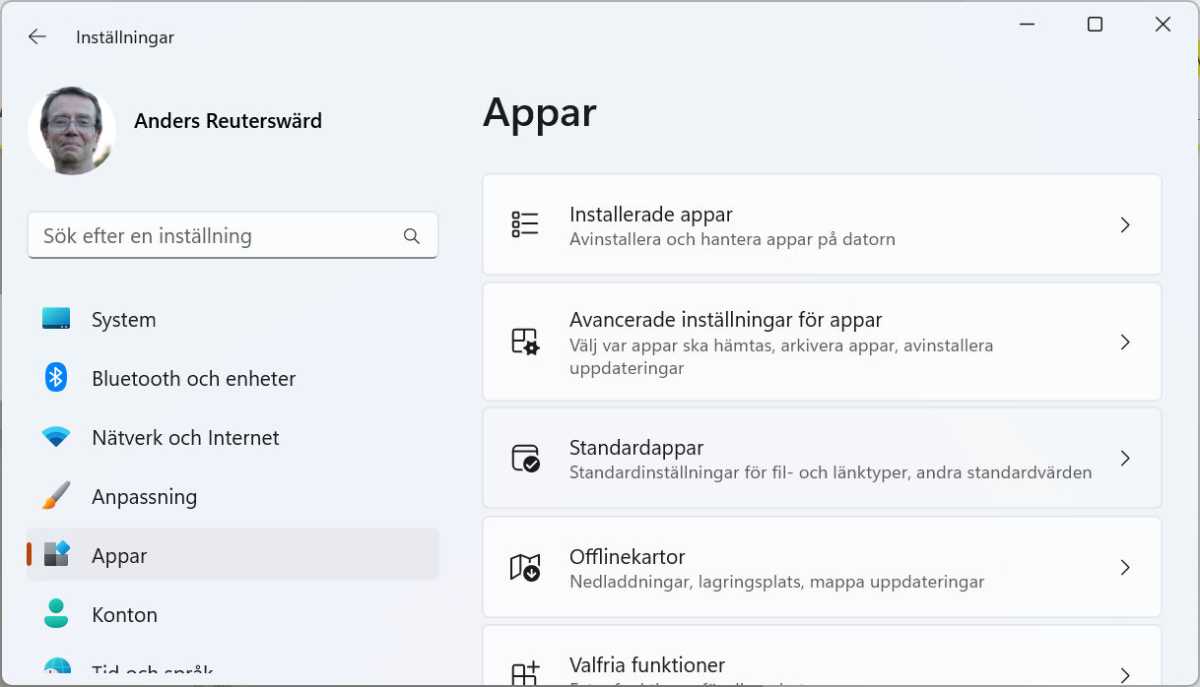Viewport: 1200px width, 687px height.
Task: Expand Installerade appar chevron
Action: [1125, 225]
